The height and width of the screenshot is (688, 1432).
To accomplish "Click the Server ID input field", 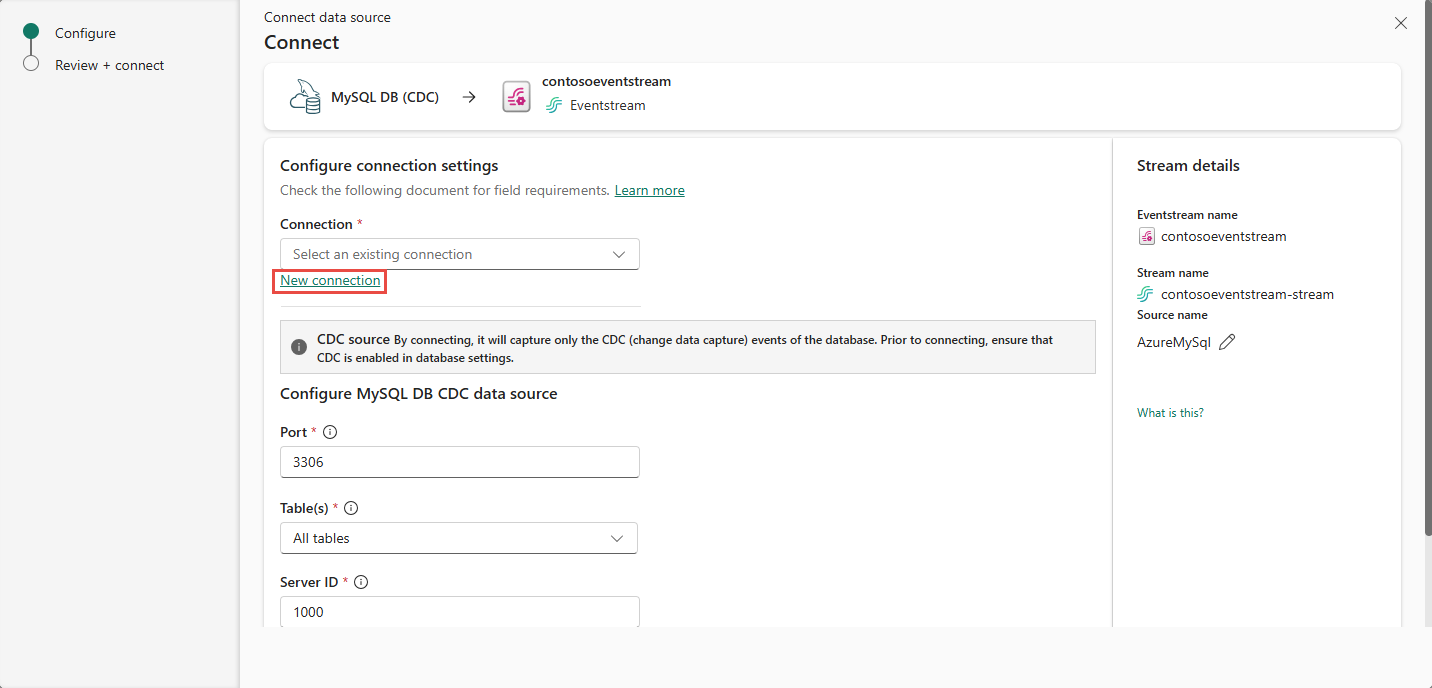I will [x=459, y=611].
